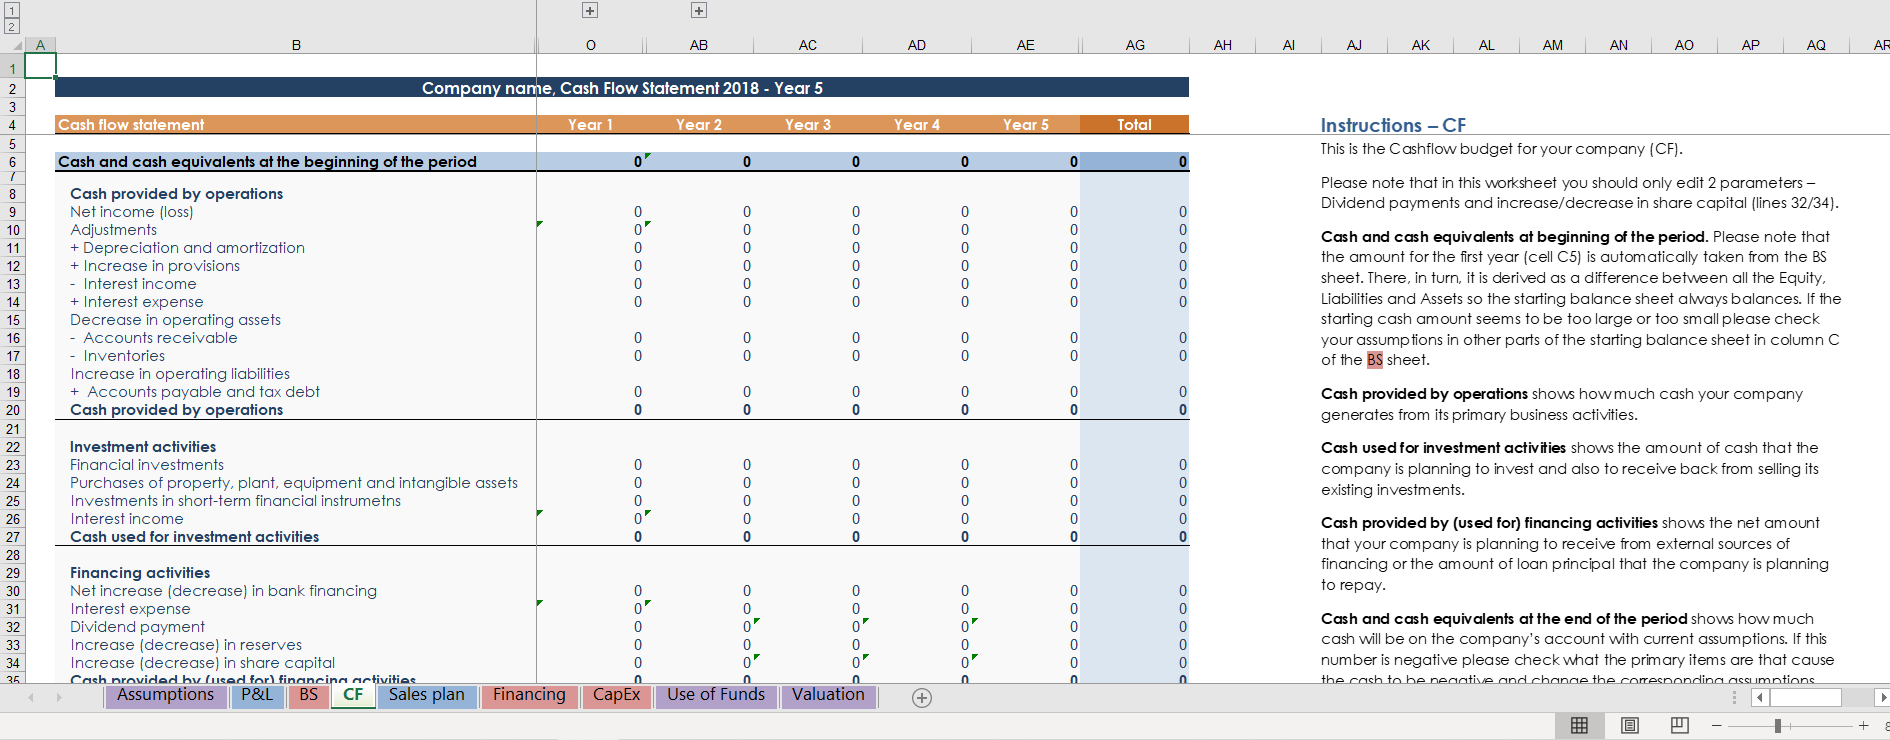Select row 32 header

click(13, 627)
